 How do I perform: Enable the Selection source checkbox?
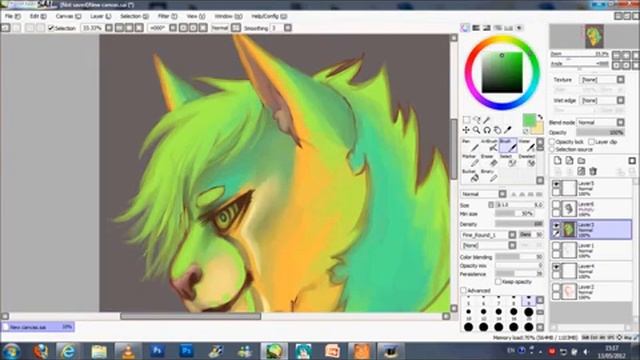tap(552, 149)
